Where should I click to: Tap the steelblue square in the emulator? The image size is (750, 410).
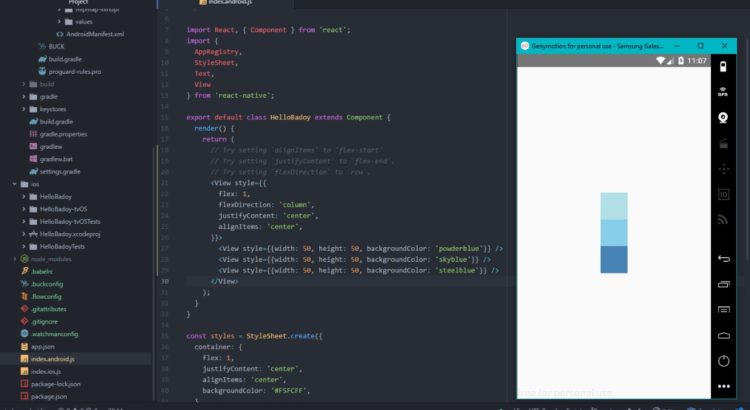614,259
